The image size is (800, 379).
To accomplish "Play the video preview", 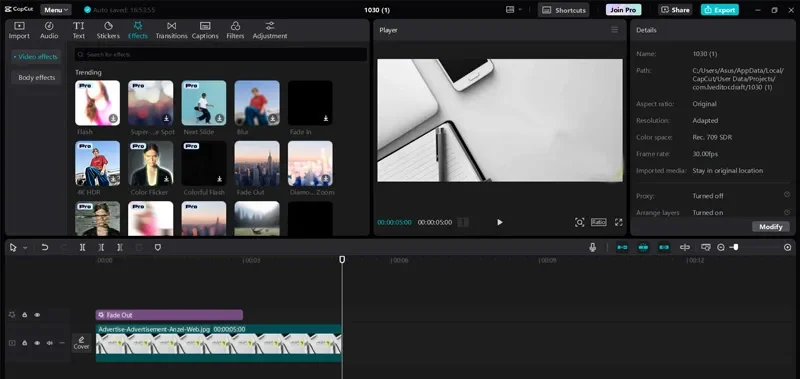I will pyautogui.click(x=499, y=222).
